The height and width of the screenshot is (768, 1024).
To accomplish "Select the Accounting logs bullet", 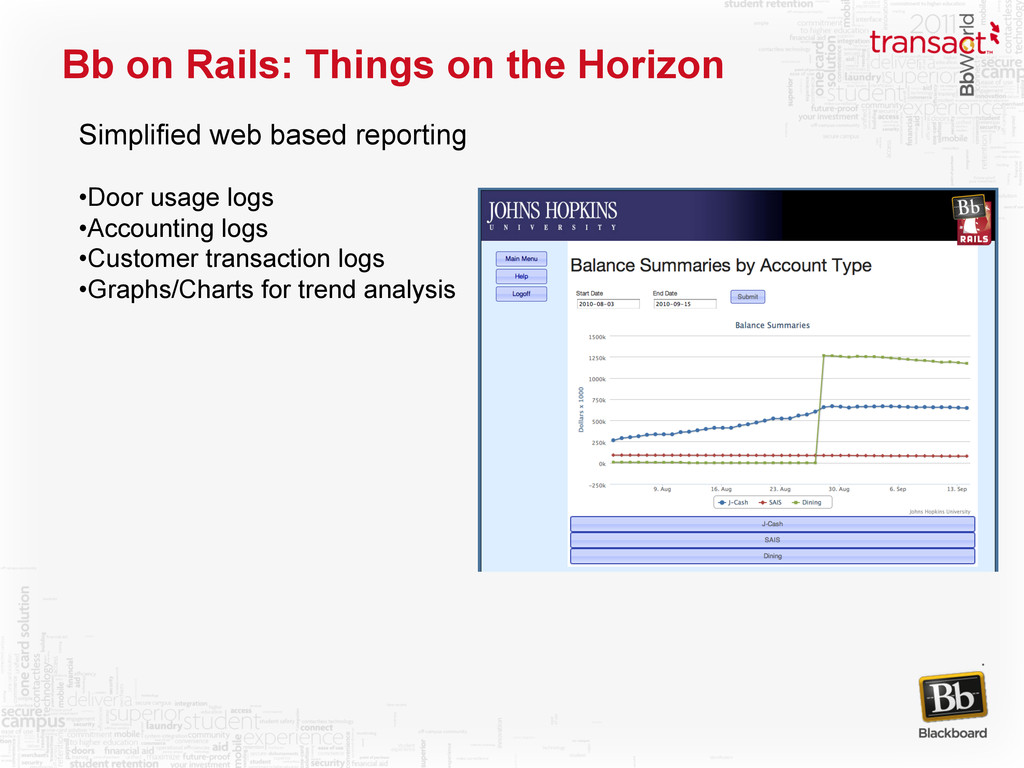I will (173, 228).
